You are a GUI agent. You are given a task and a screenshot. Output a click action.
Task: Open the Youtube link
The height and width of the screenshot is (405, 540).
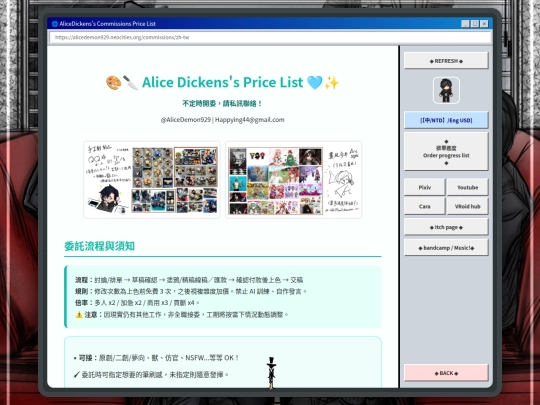[x=467, y=187]
